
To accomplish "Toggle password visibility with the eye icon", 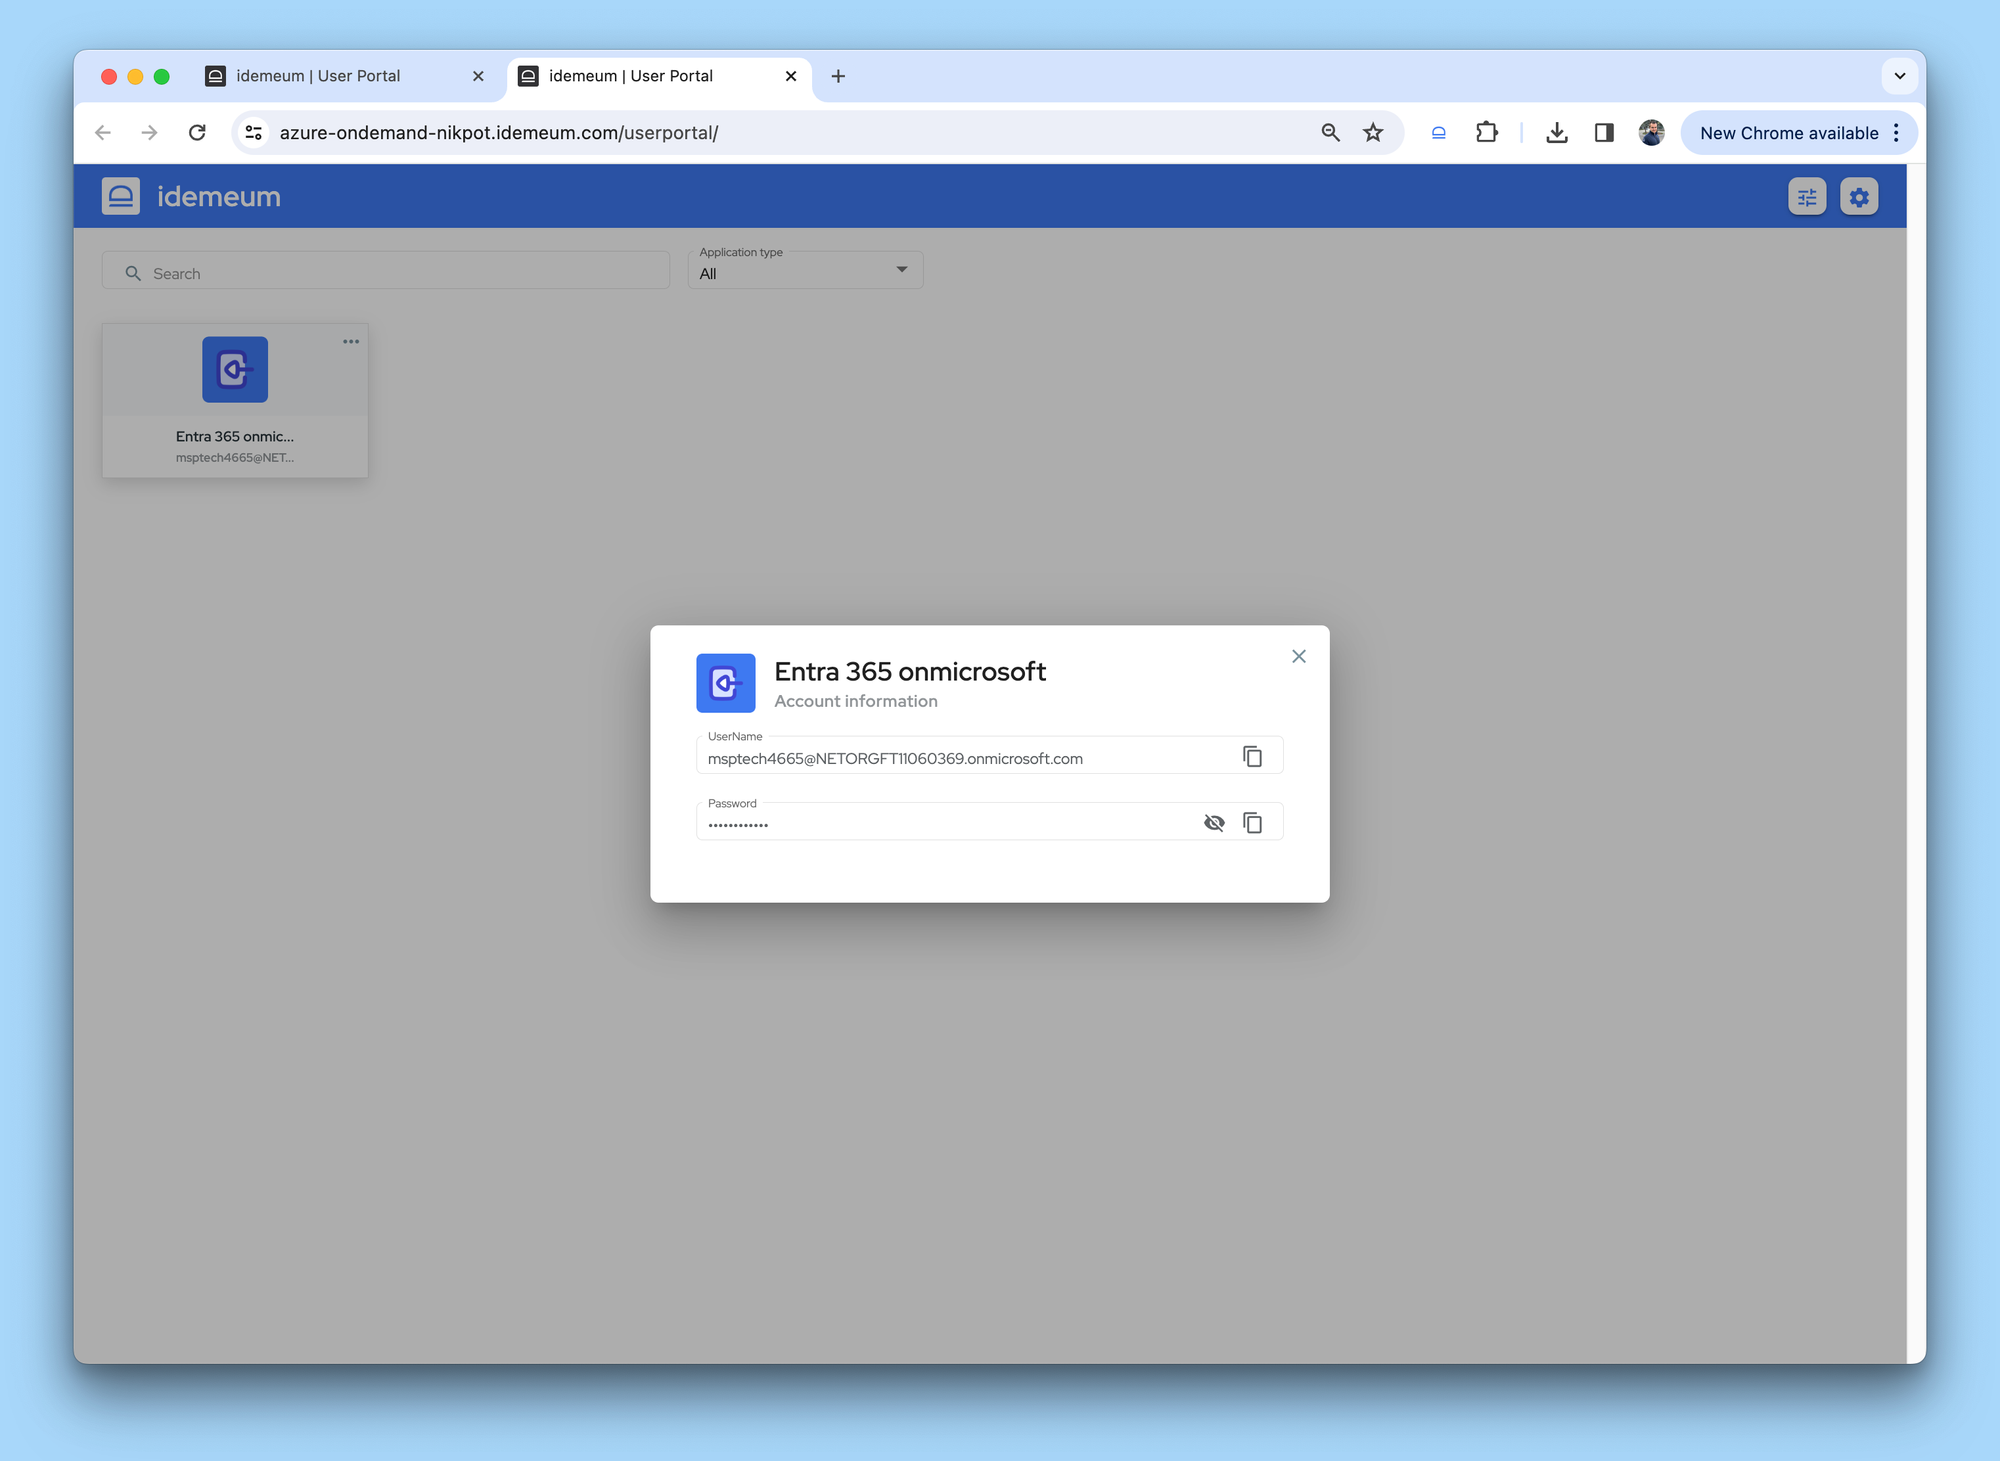I will pyautogui.click(x=1214, y=822).
